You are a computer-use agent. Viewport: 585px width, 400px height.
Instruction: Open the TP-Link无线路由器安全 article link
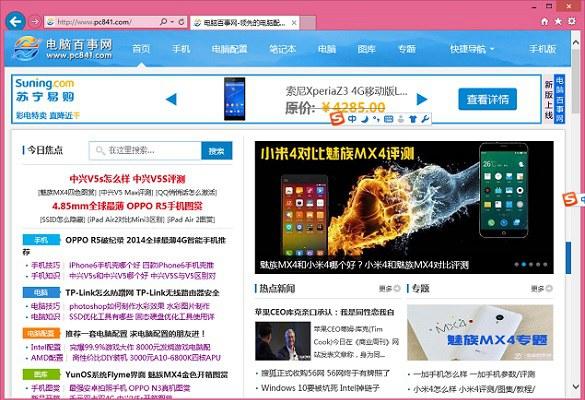(x=143, y=293)
